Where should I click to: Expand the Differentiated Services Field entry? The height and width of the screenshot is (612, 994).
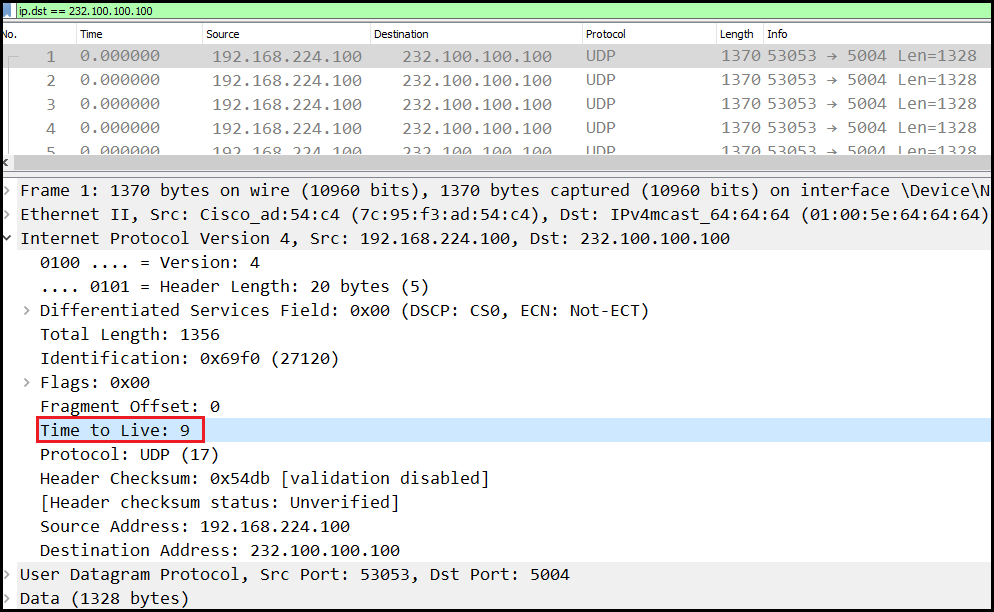pos(27,311)
